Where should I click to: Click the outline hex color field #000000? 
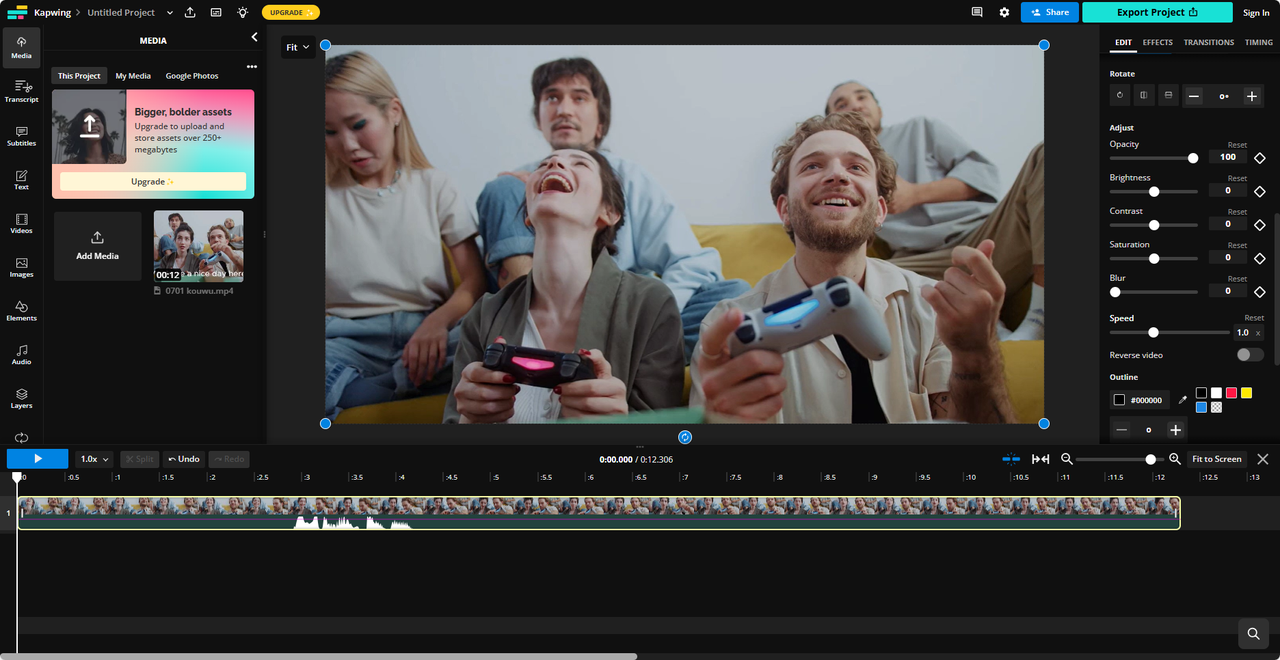(x=1140, y=400)
